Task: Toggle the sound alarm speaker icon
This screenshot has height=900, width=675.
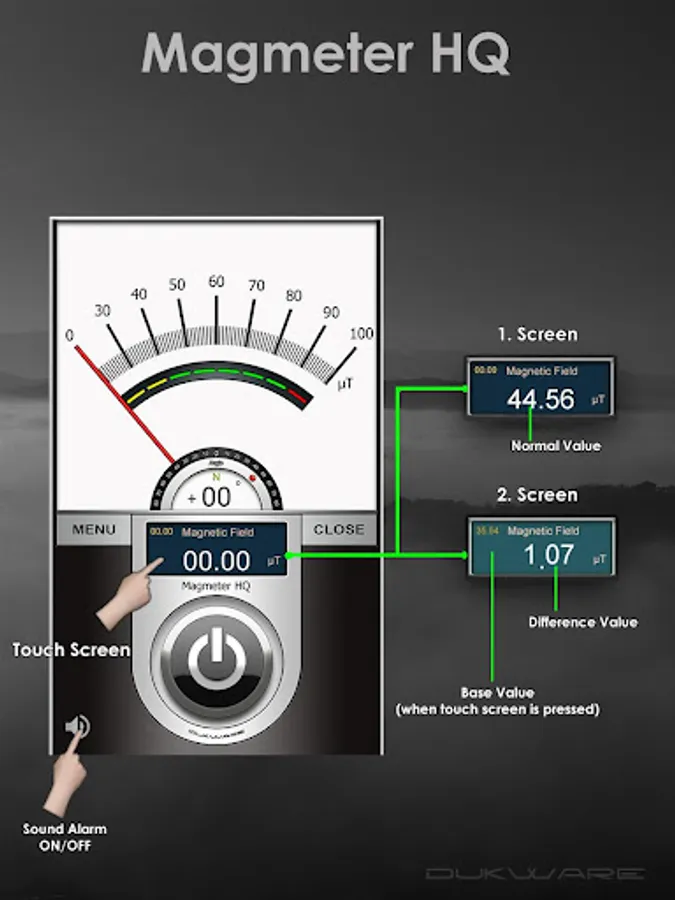Action: click(x=77, y=727)
